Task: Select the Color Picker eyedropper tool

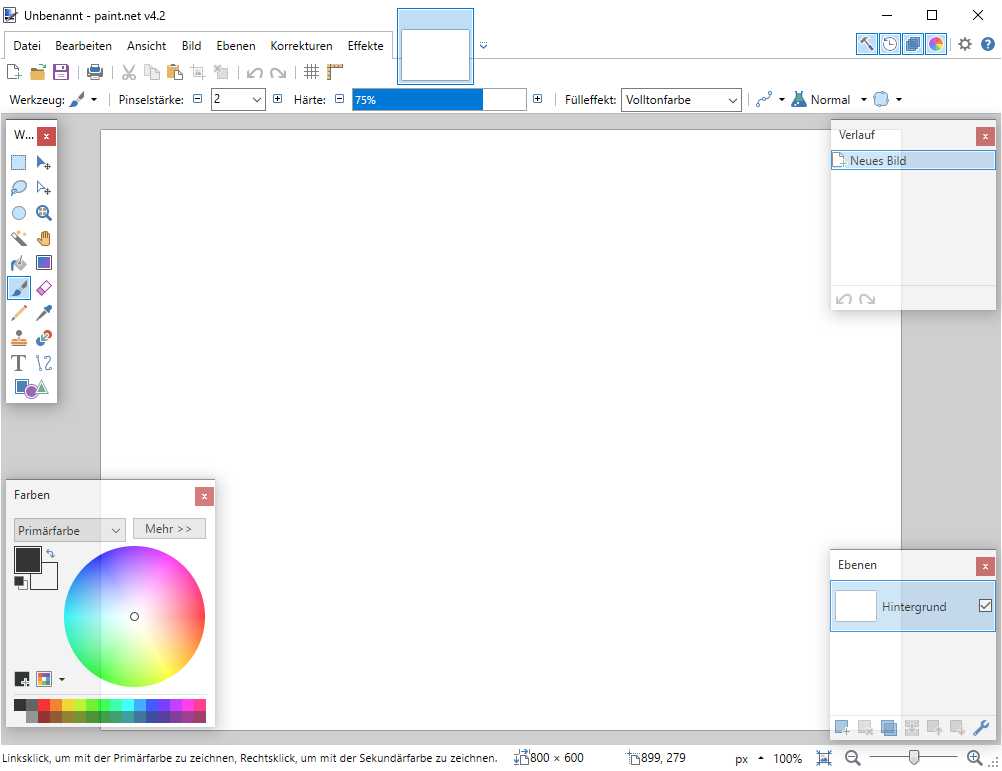Action: click(43, 313)
